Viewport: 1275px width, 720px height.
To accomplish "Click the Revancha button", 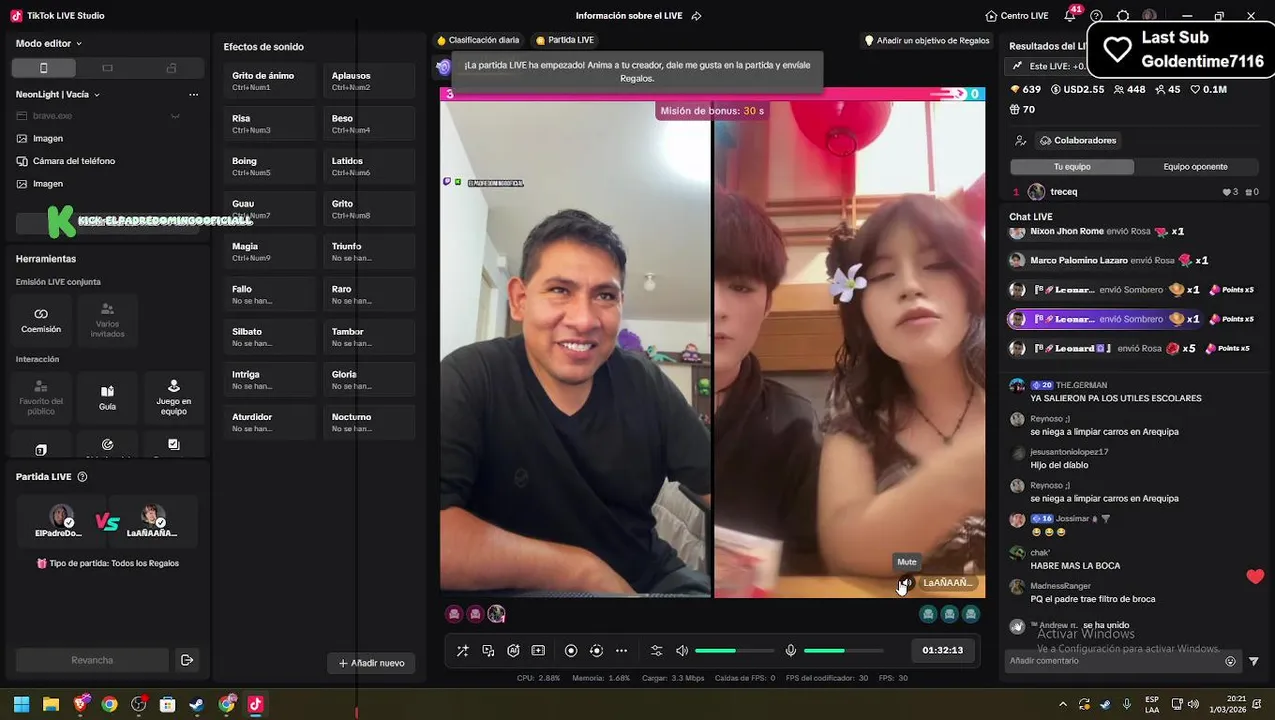I will 92,660.
